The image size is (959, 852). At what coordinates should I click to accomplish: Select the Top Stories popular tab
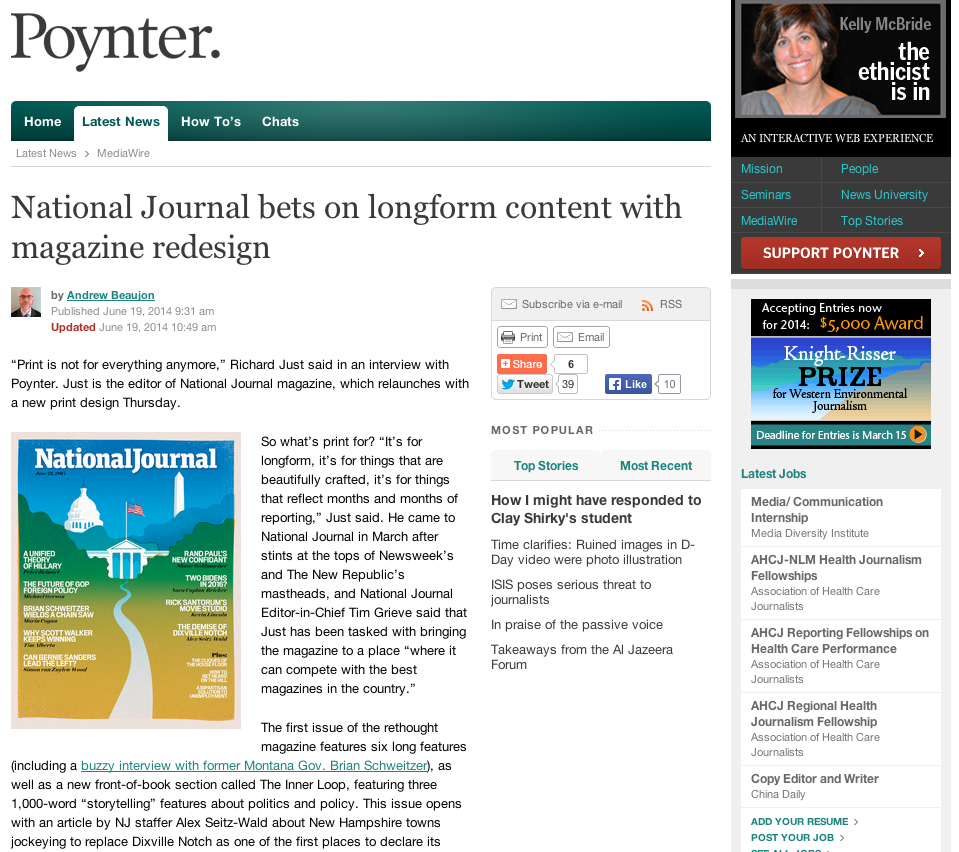pos(546,466)
